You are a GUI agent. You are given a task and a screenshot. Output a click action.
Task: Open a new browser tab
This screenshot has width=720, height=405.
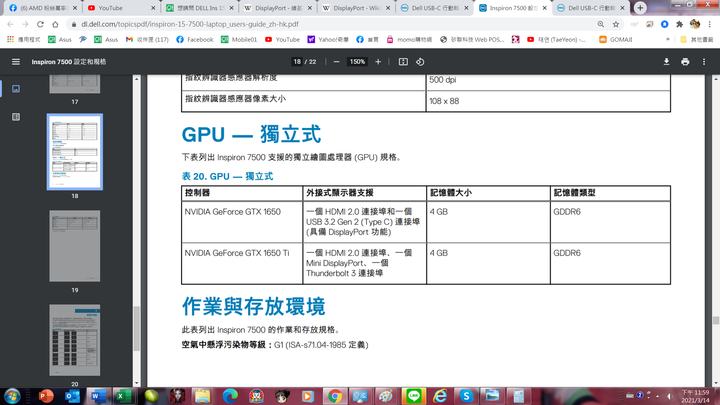coord(640,8)
